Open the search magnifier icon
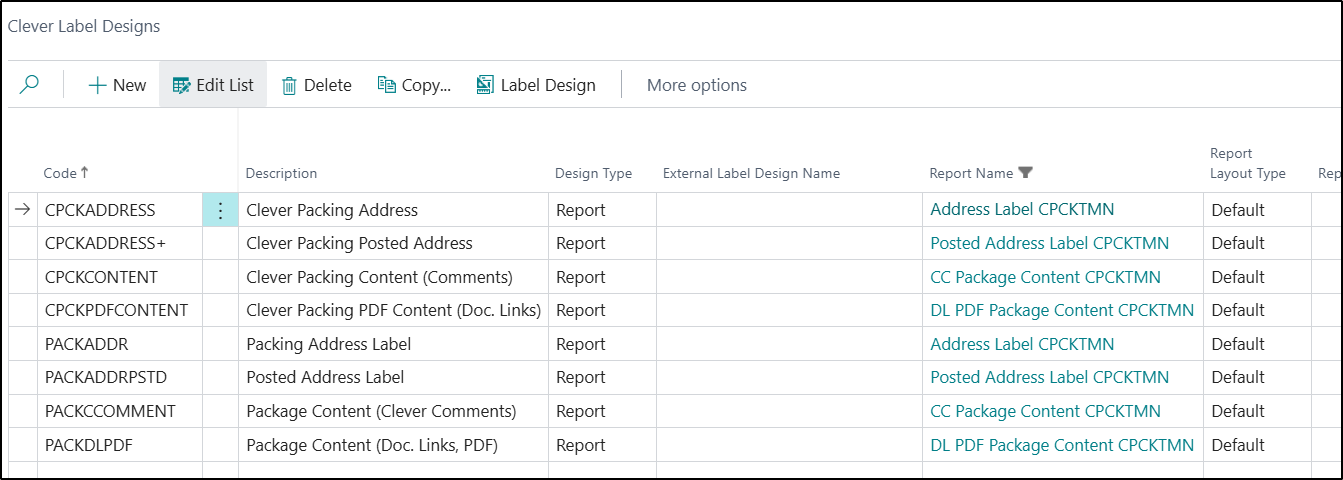Image resolution: width=1343 pixels, height=480 pixels. [x=29, y=85]
